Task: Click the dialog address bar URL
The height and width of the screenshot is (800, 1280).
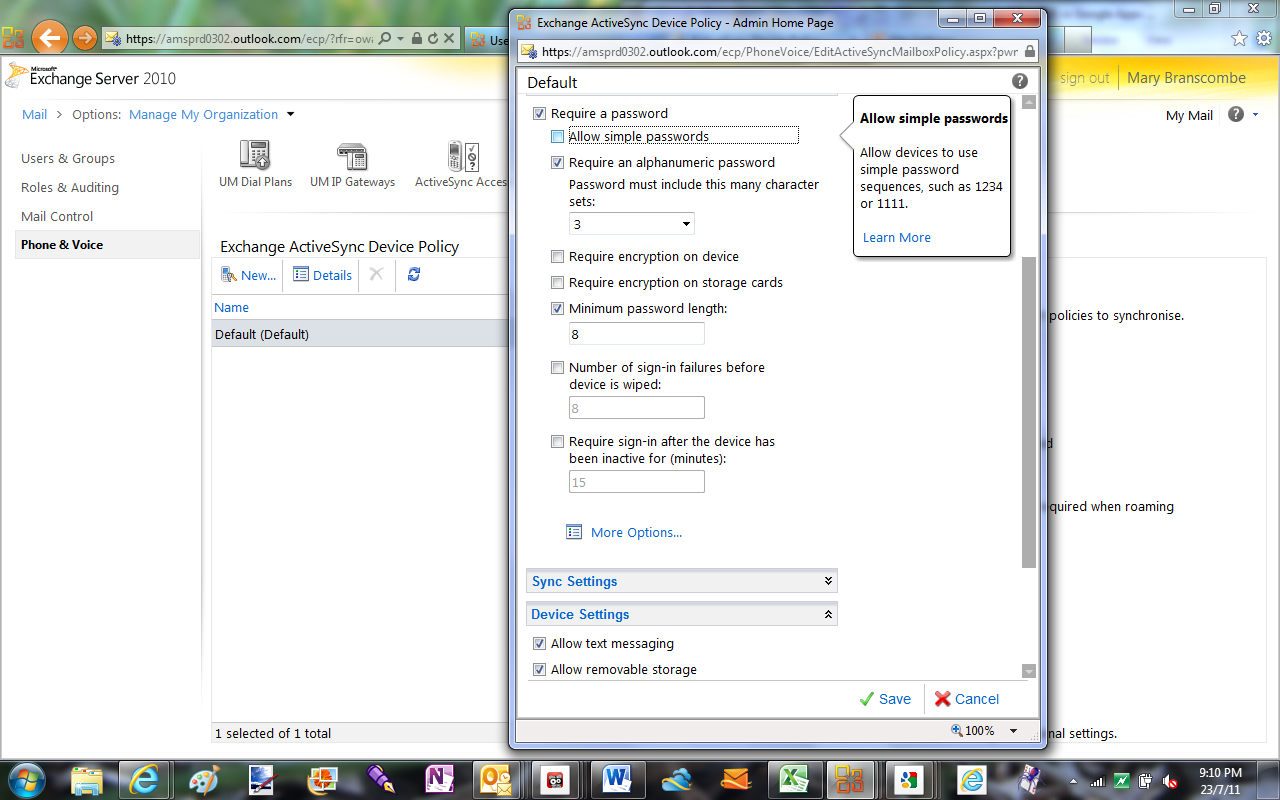Action: pyautogui.click(x=779, y=51)
